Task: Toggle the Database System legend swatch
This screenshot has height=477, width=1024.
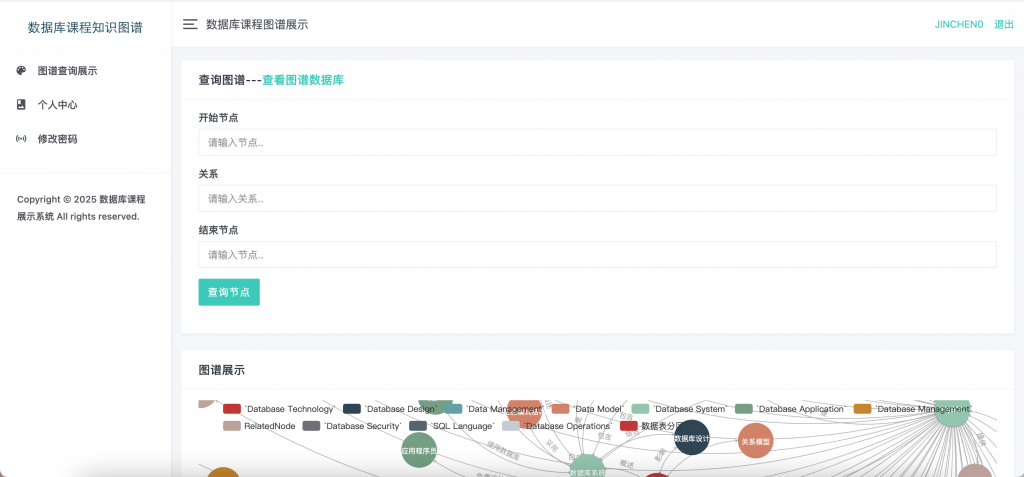Action: [641, 409]
